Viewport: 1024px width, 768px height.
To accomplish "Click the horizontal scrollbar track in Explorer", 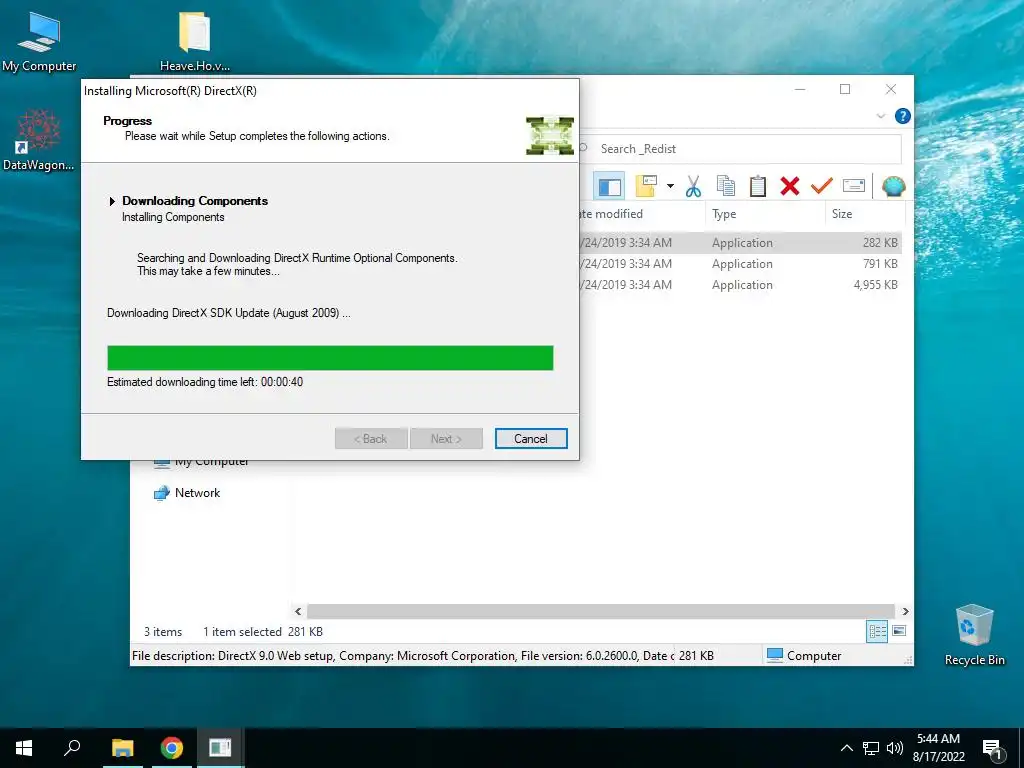I will (600, 611).
